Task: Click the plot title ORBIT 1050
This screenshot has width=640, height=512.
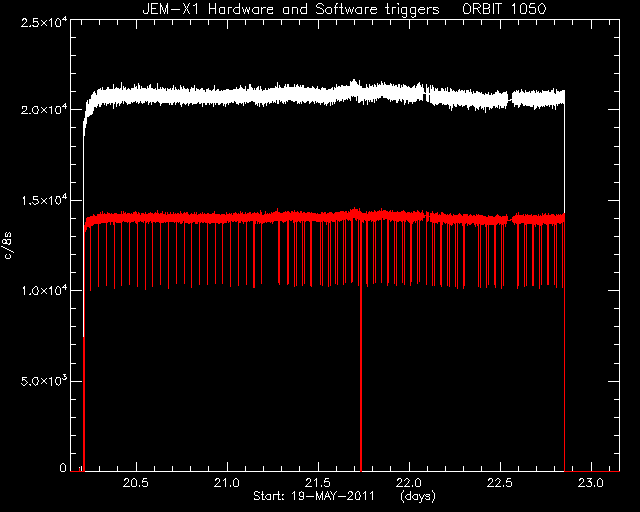Action: (504, 9)
